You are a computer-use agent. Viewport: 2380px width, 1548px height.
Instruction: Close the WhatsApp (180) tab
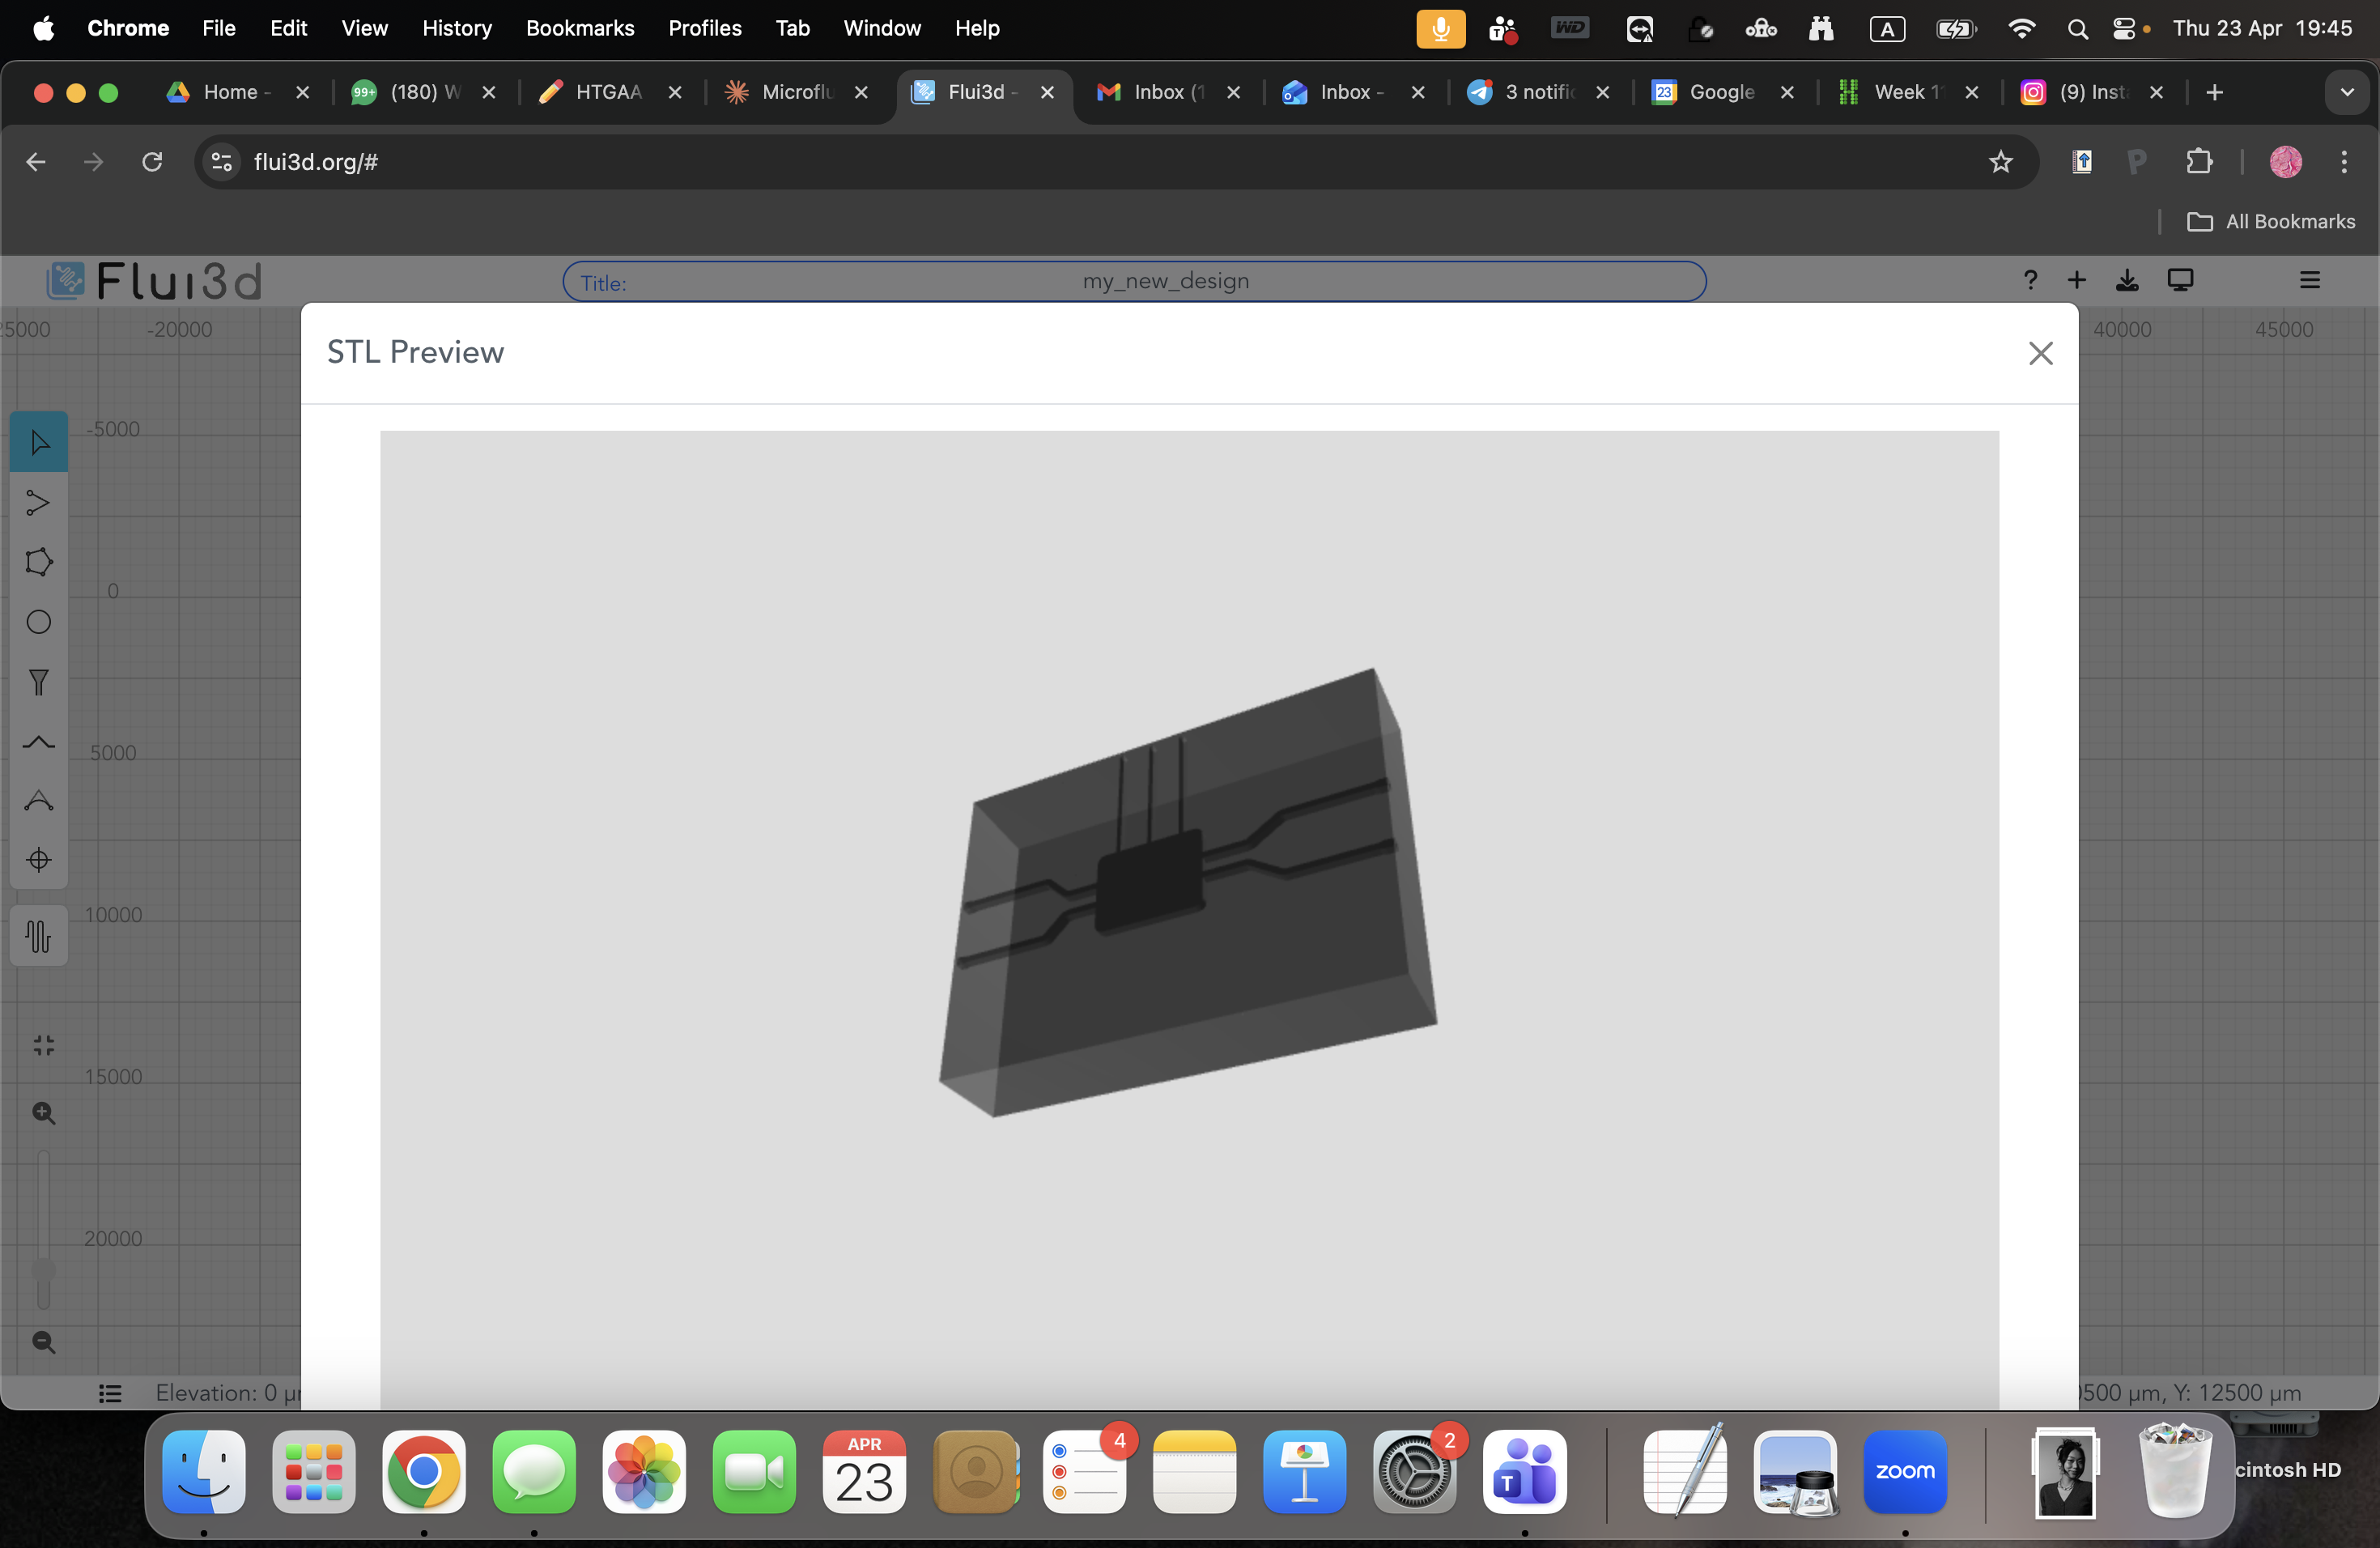pos(489,92)
